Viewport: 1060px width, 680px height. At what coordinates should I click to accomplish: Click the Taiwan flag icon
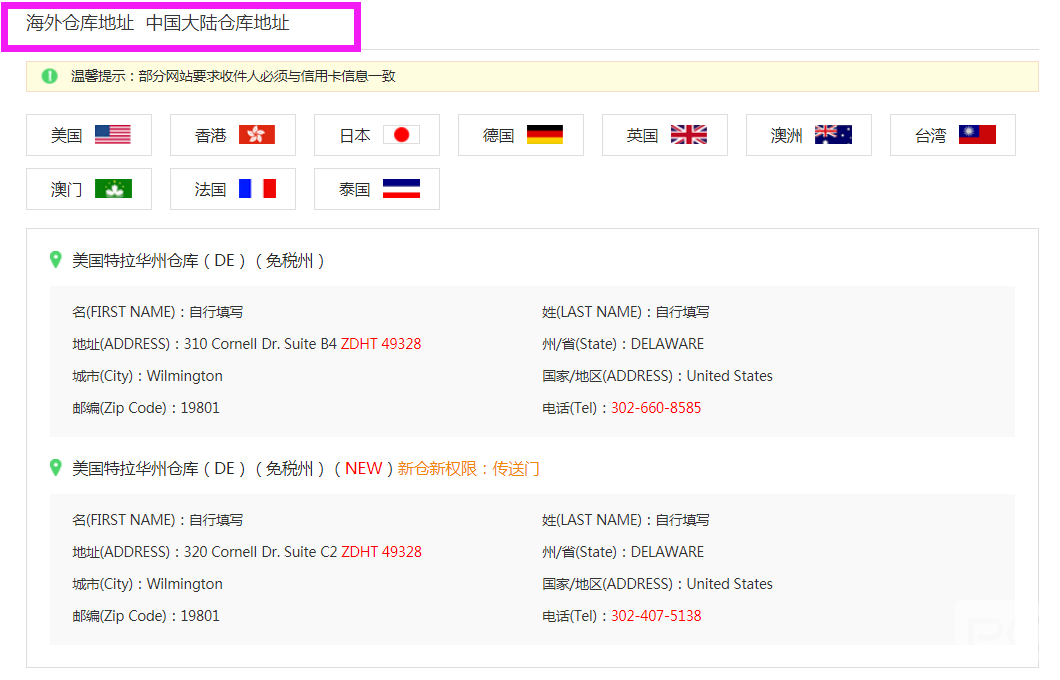point(977,135)
